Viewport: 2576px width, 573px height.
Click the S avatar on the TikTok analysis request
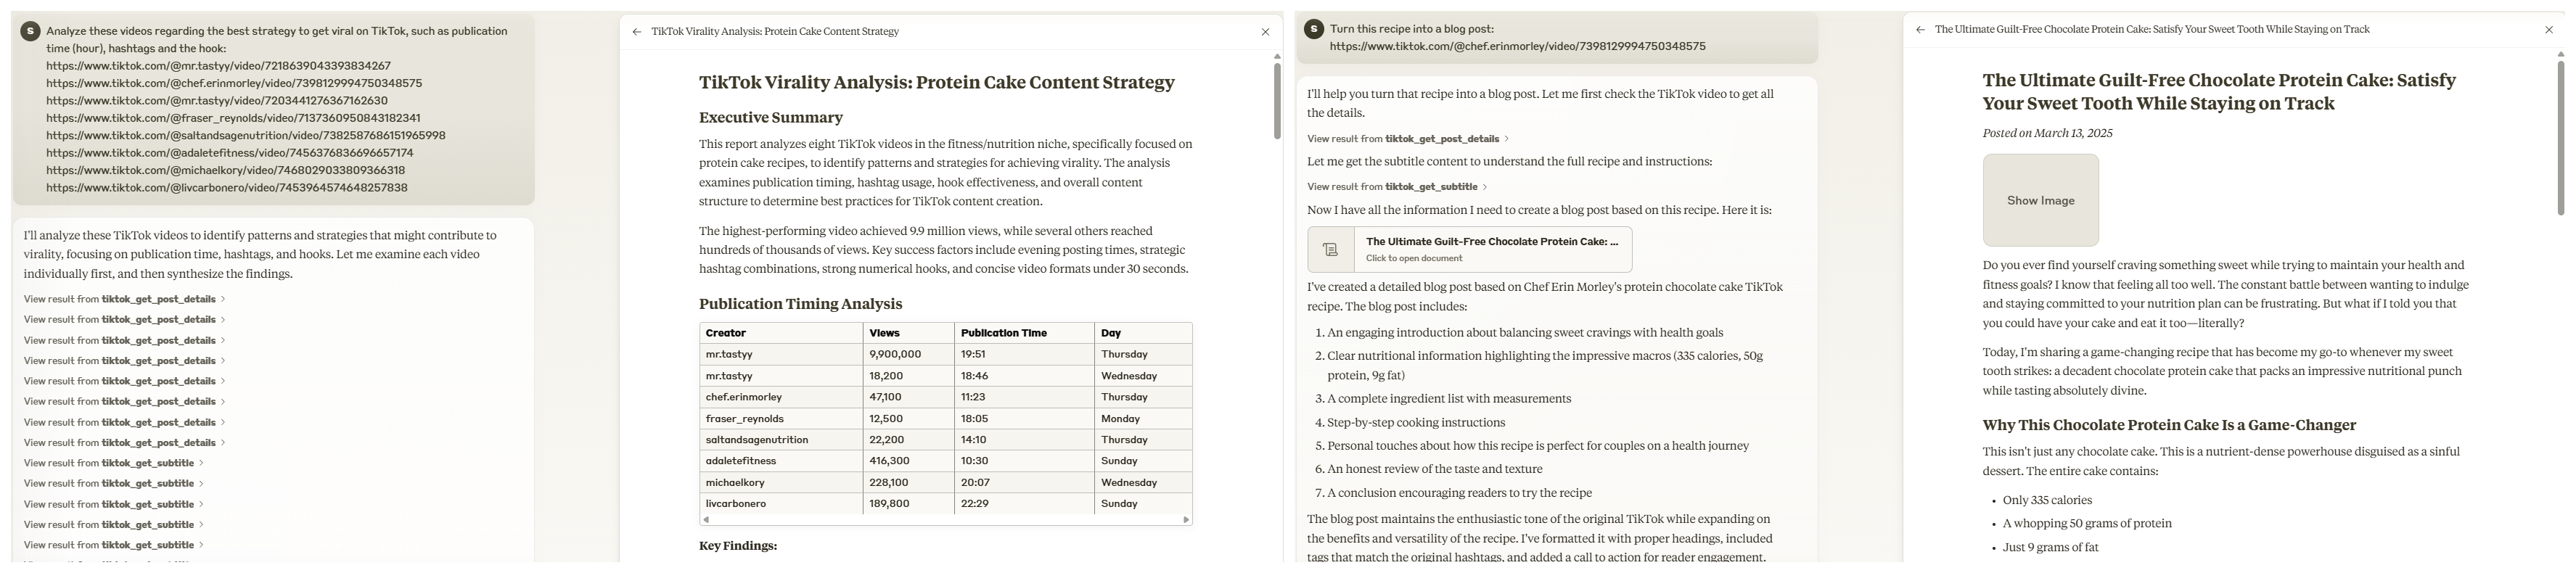(x=30, y=32)
